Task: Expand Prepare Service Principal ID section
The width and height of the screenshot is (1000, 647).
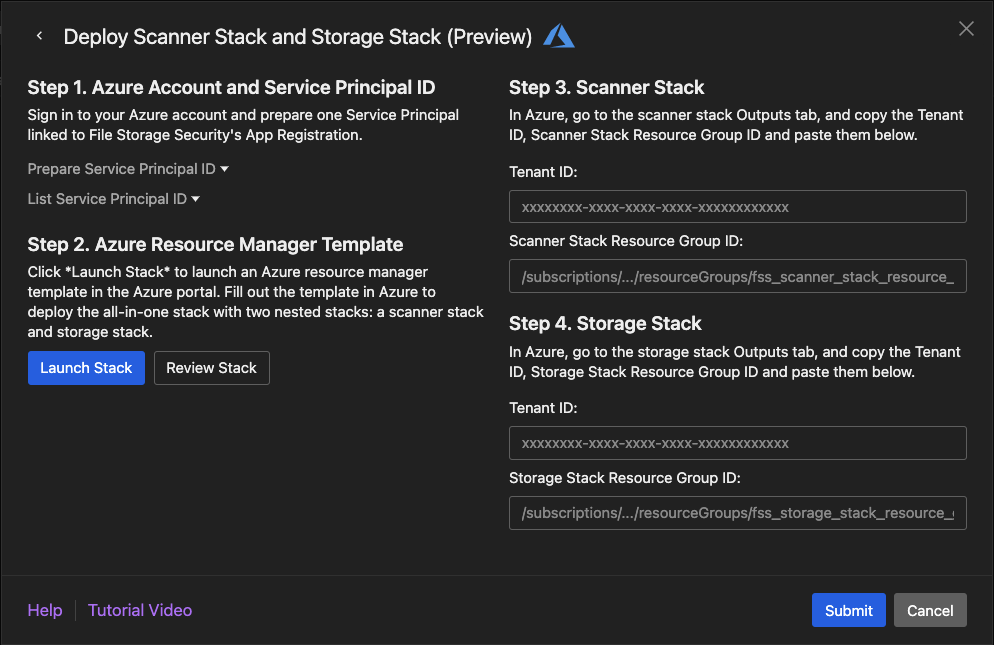Action: point(128,169)
